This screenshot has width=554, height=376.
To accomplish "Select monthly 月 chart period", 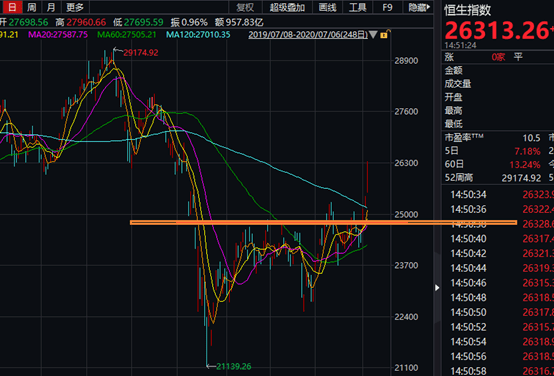I will click(x=51, y=7).
